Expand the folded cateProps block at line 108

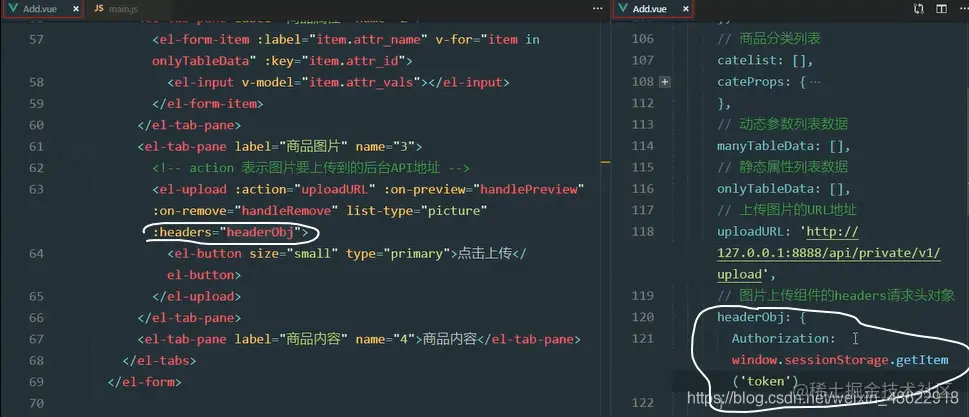(665, 82)
